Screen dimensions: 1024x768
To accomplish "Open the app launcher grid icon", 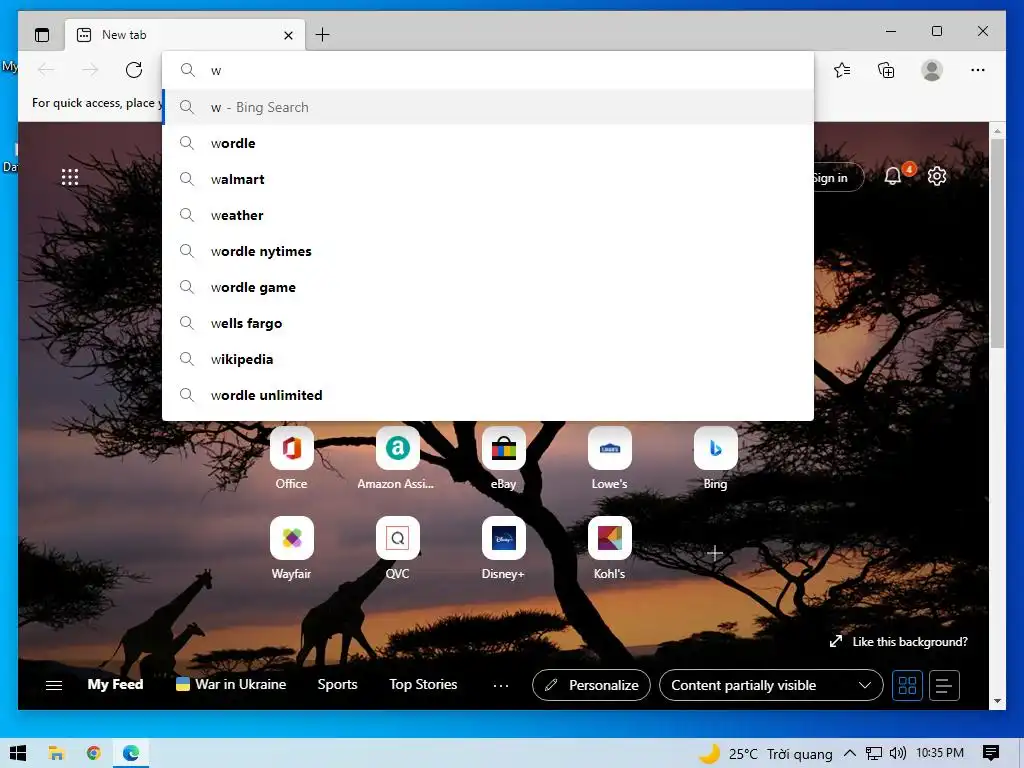I will click(70, 177).
